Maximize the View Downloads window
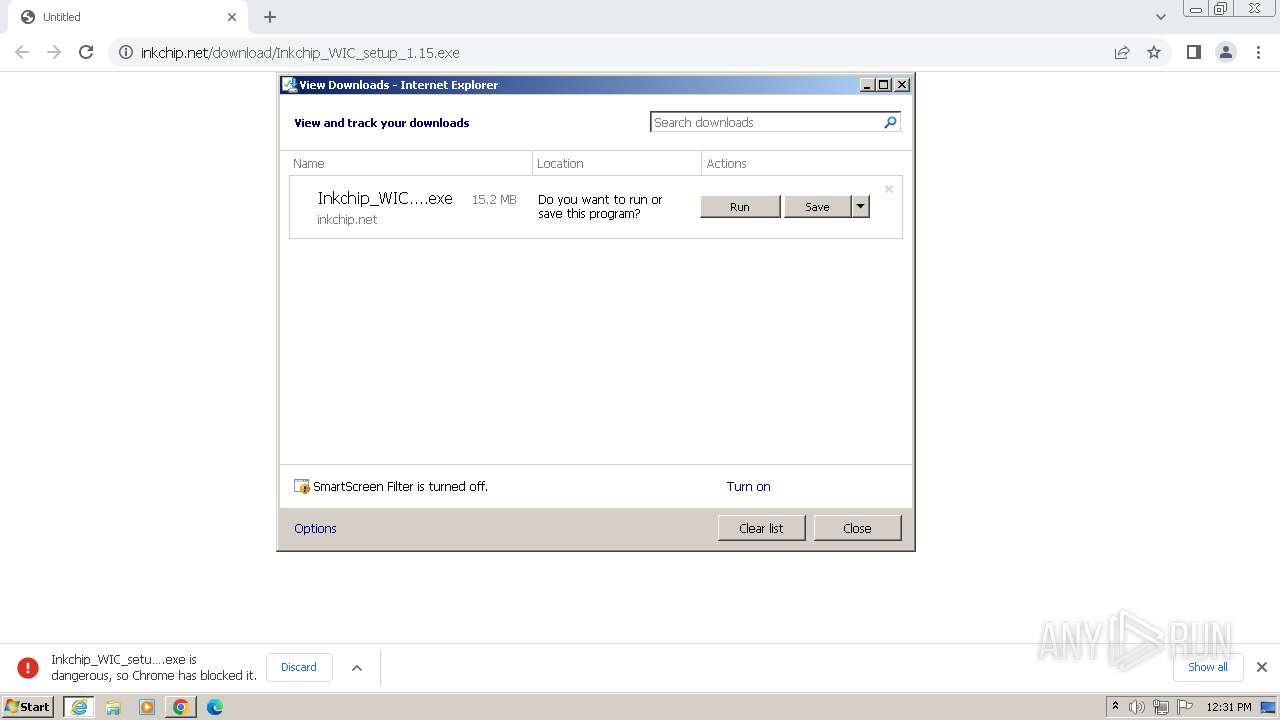This screenshot has width=1280, height=720. (884, 85)
